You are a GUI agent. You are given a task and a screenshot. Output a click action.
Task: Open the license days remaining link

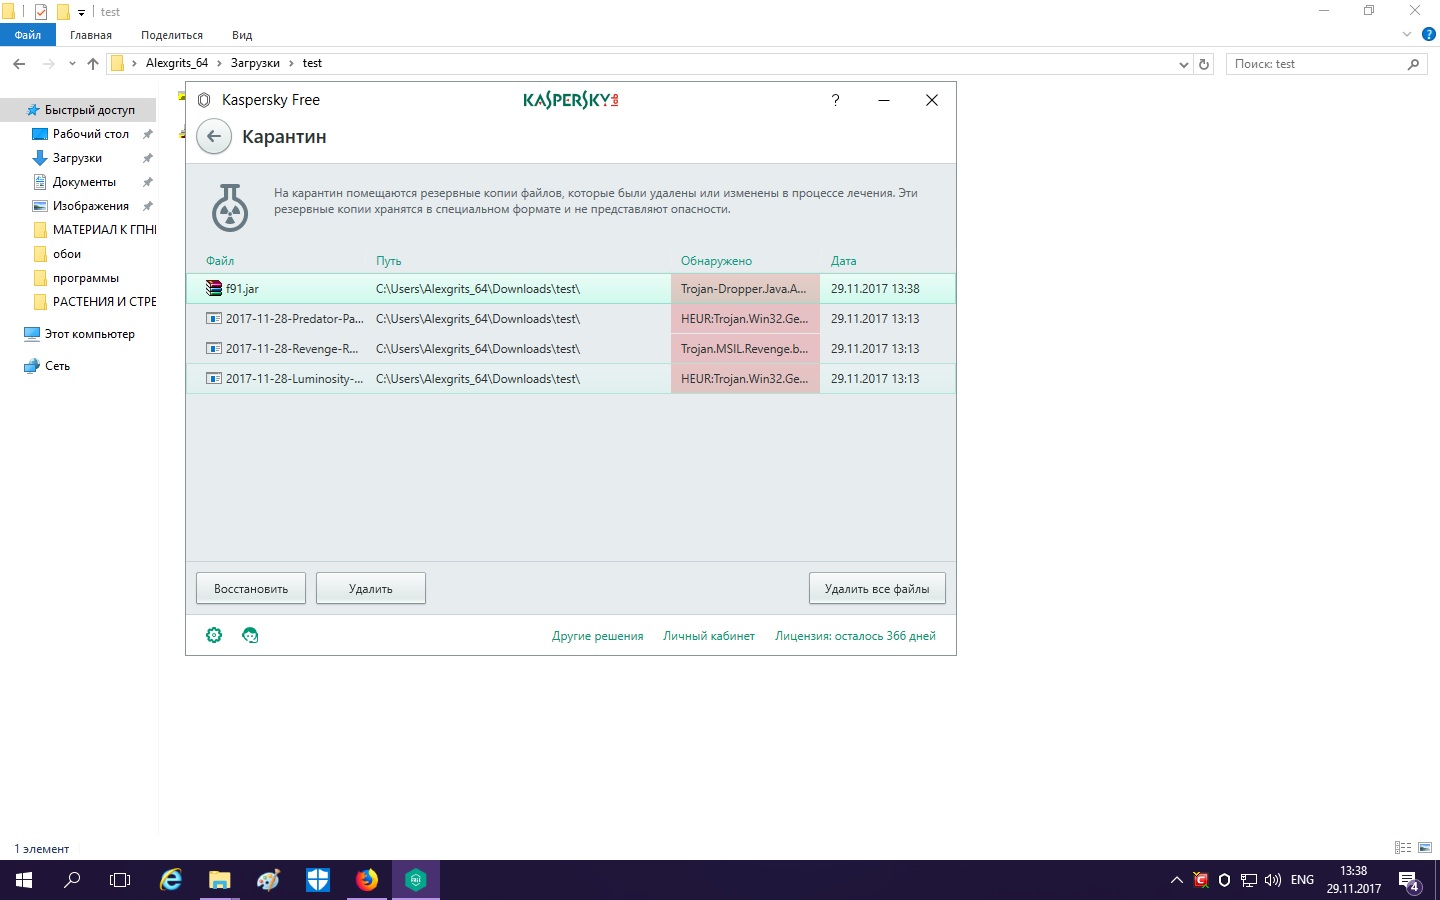pos(855,636)
